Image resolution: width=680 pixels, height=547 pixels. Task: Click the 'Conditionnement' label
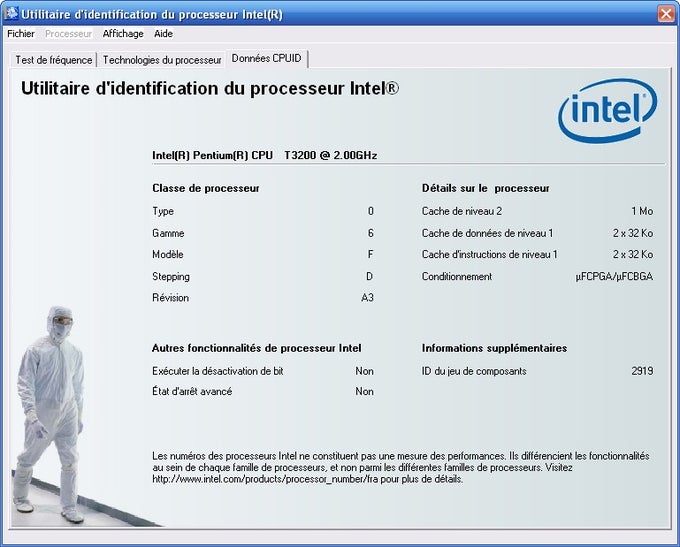point(457,276)
